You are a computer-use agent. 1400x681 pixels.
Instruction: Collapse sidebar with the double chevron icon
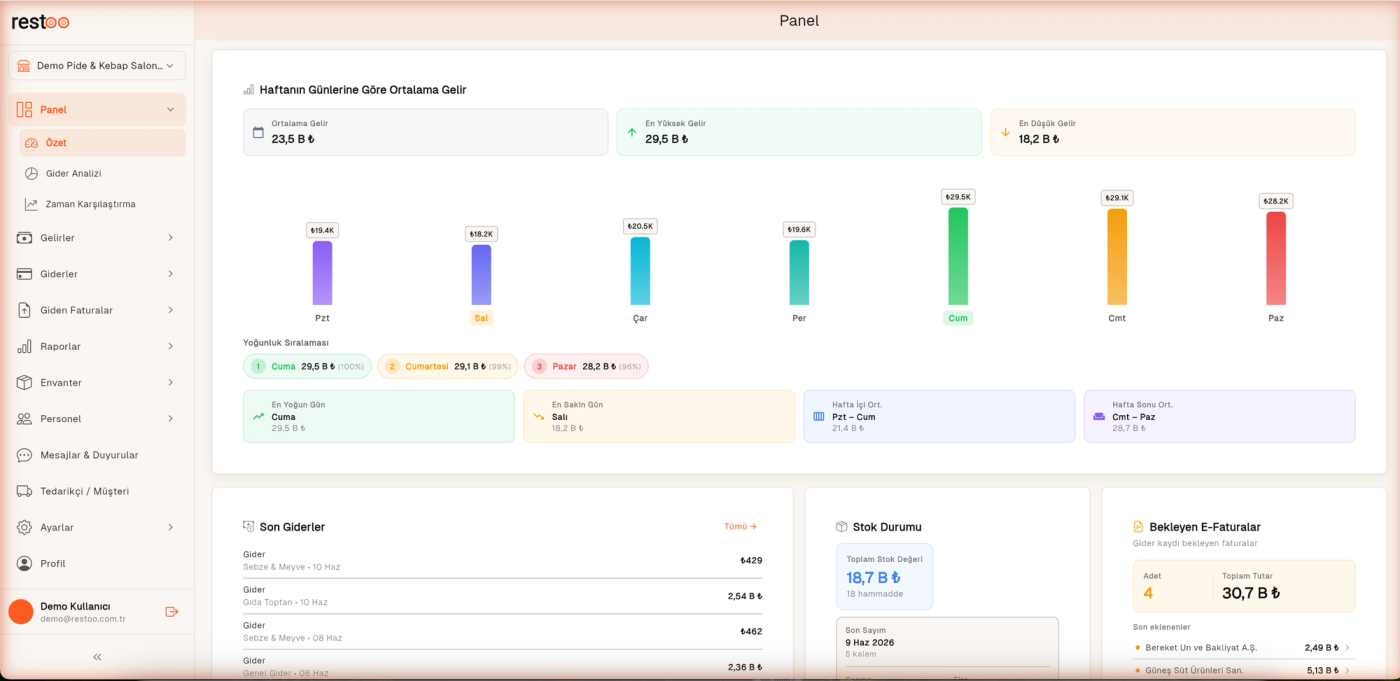tap(97, 657)
